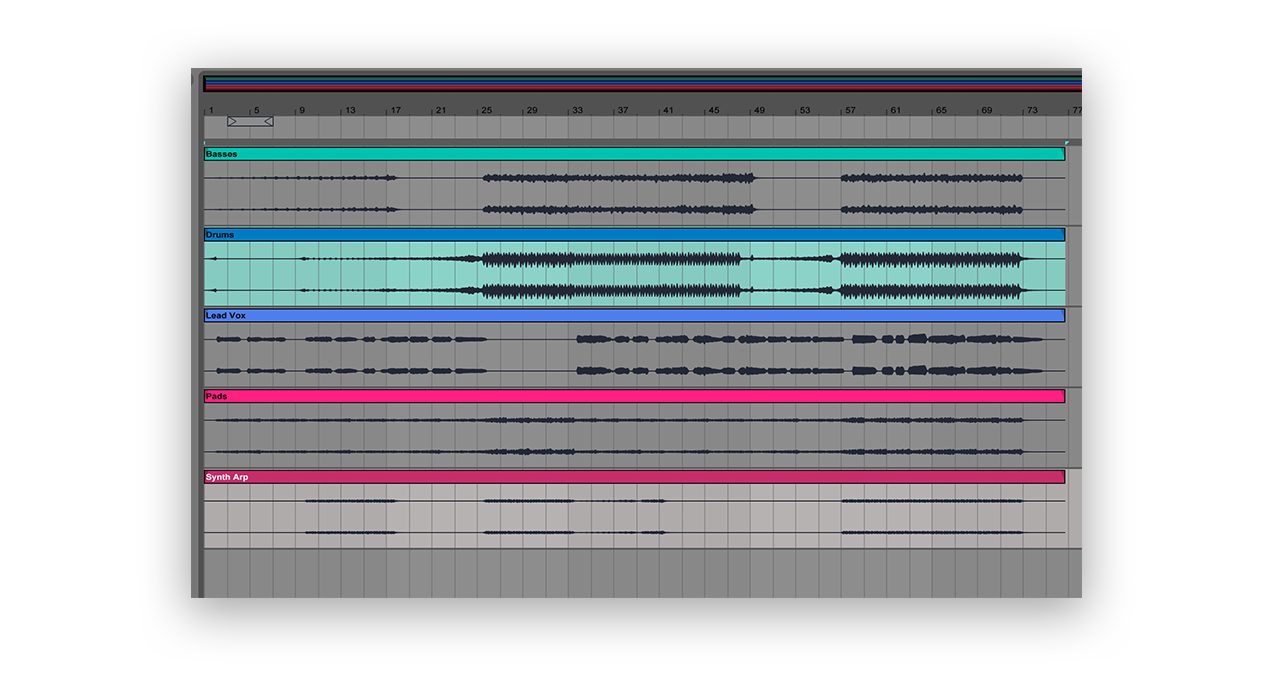Viewport: 1280px width, 683px height.
Task: Click the Pads upper channel waveform
Action: pos(635,420)
